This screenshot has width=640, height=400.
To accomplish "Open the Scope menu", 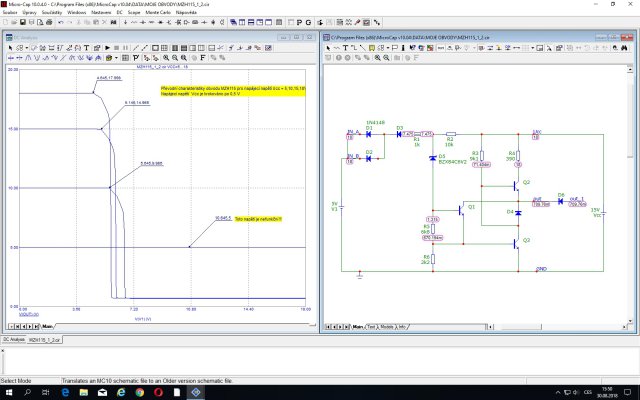I will [134, 12].
